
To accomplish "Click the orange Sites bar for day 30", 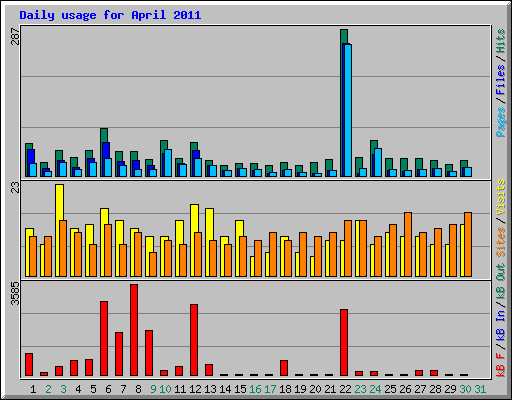I will (468, 244).
